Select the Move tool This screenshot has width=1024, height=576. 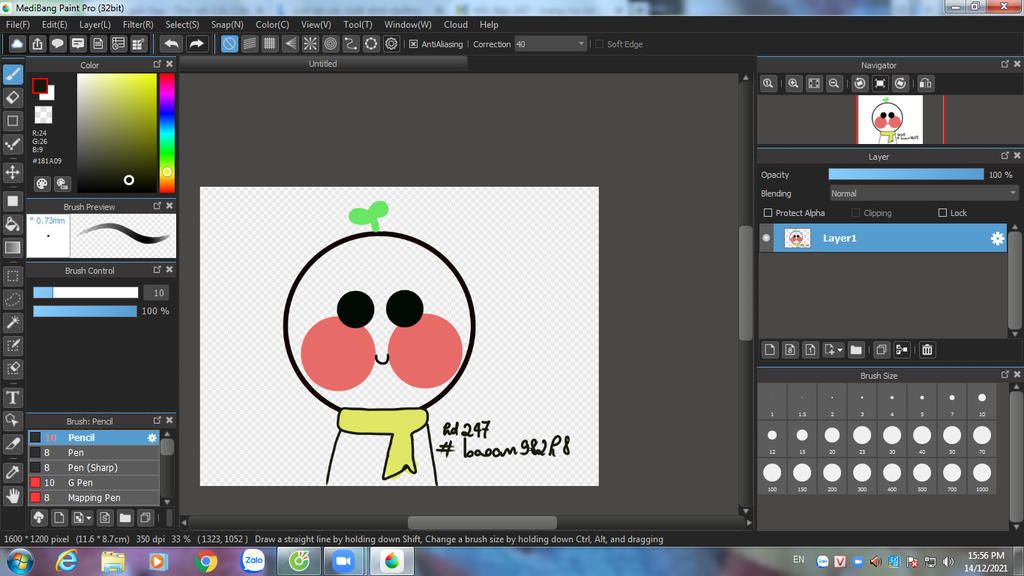pyautogui.click(x=13, y=172)
